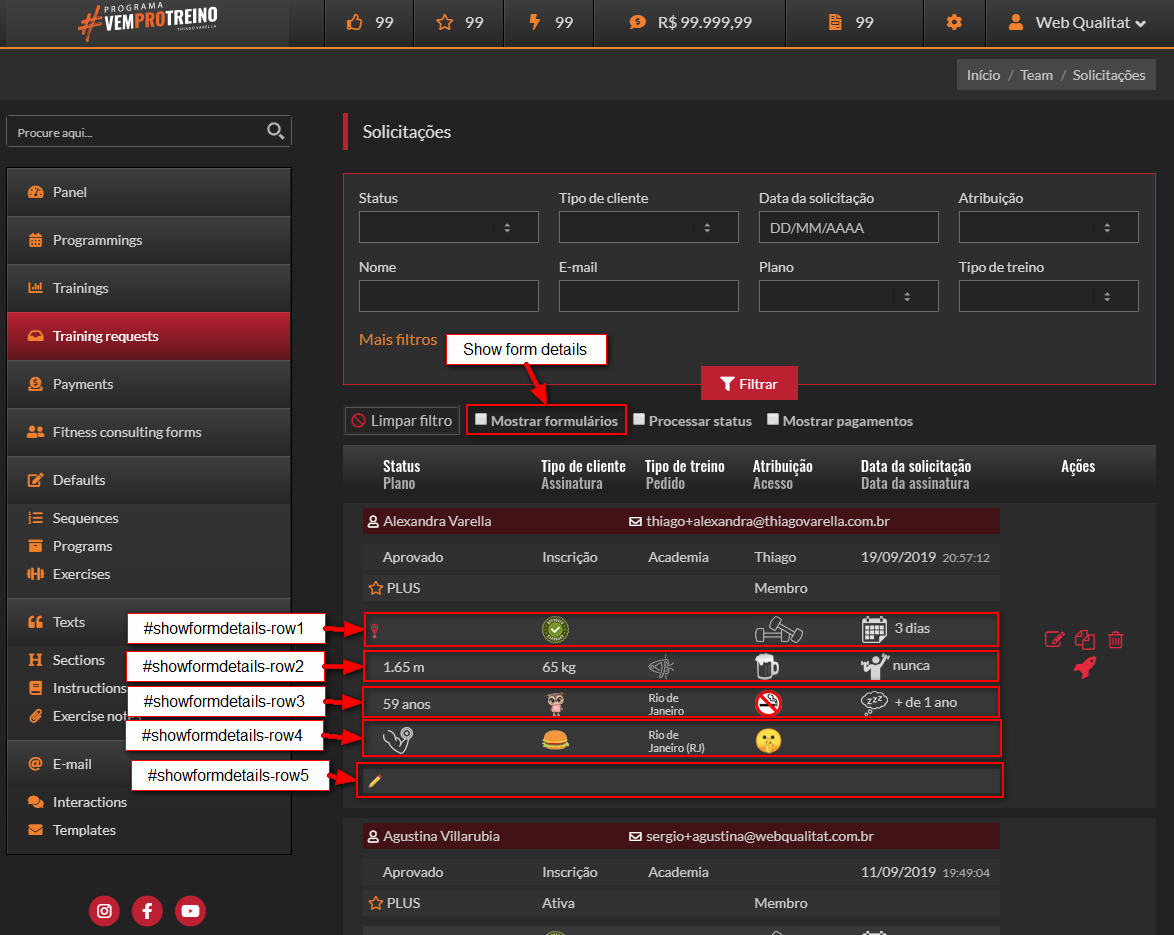Open Fitness consulting forms
Screen dimensions: 1174x935
click(149, 432)
